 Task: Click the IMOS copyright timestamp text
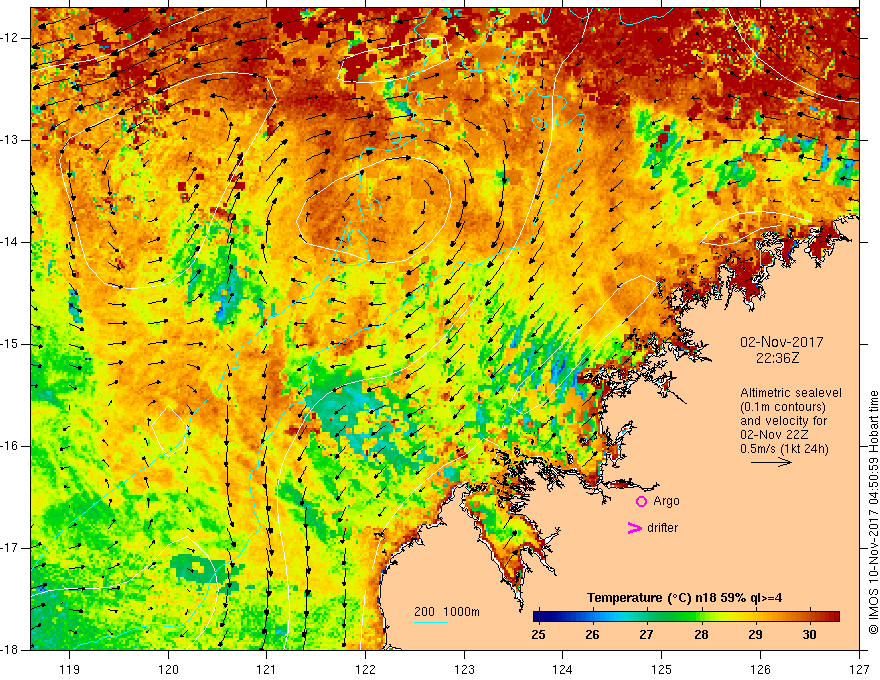coord(873,512)
